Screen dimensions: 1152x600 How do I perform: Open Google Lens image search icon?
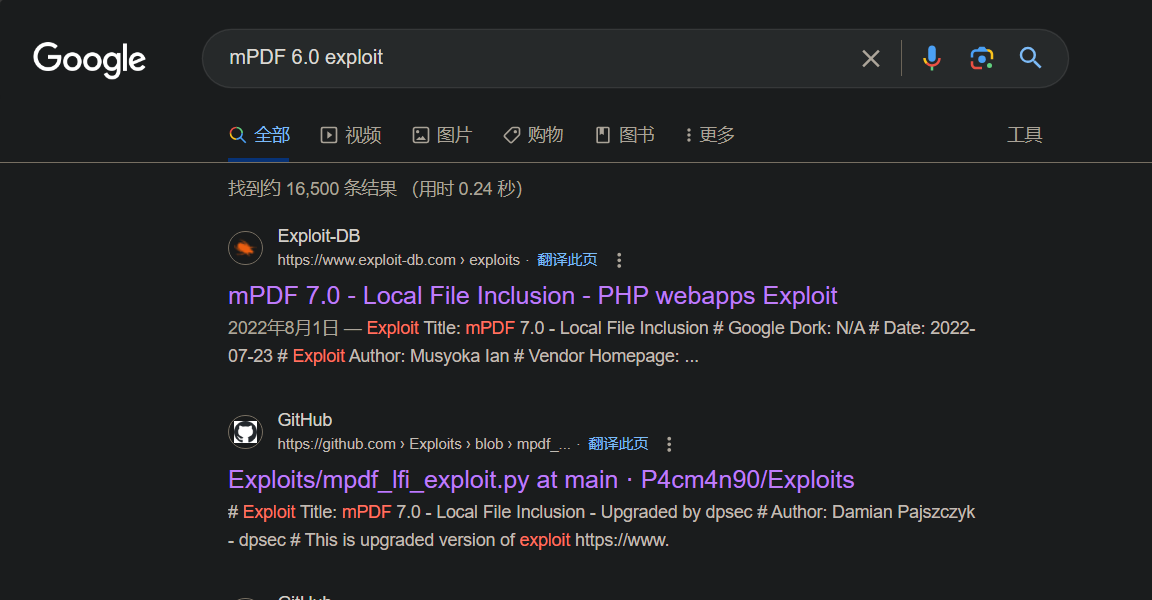982,58
